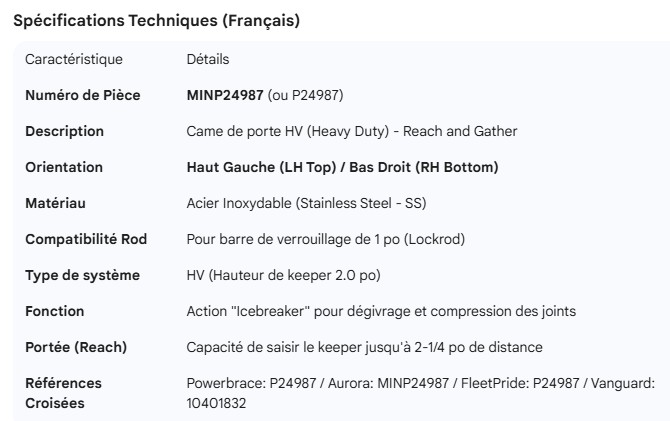Select the "Fonction" row label
The image size is (670, 421).
point(55,312)
